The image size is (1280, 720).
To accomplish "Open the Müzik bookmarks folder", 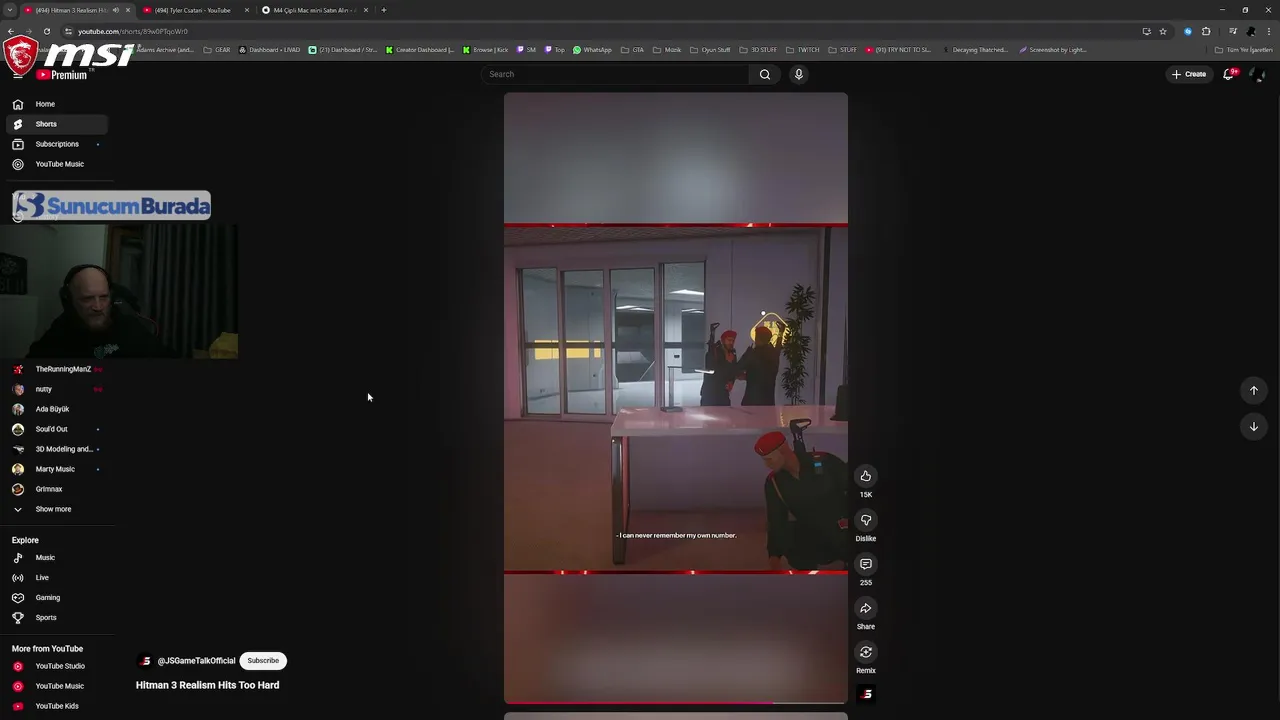I will click(667, 50).
